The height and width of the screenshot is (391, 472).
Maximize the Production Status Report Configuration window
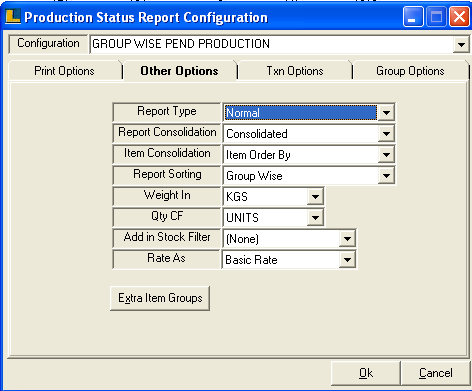click(x=436, y=17)
